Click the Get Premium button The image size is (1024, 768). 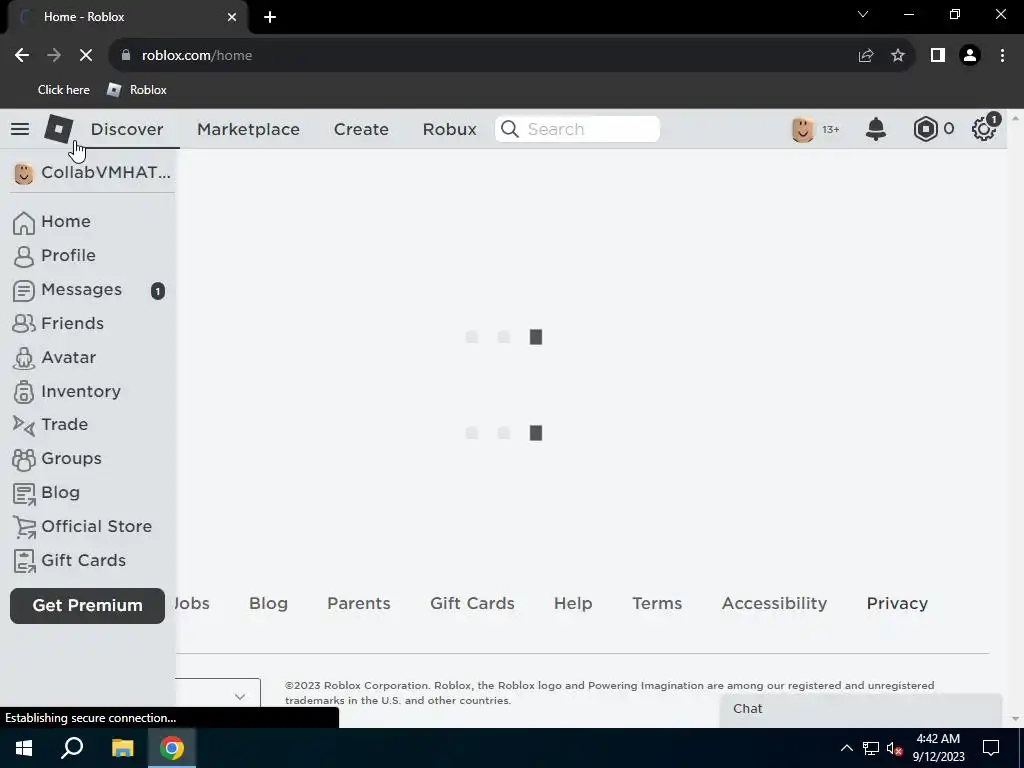click(x=88, y=605)
